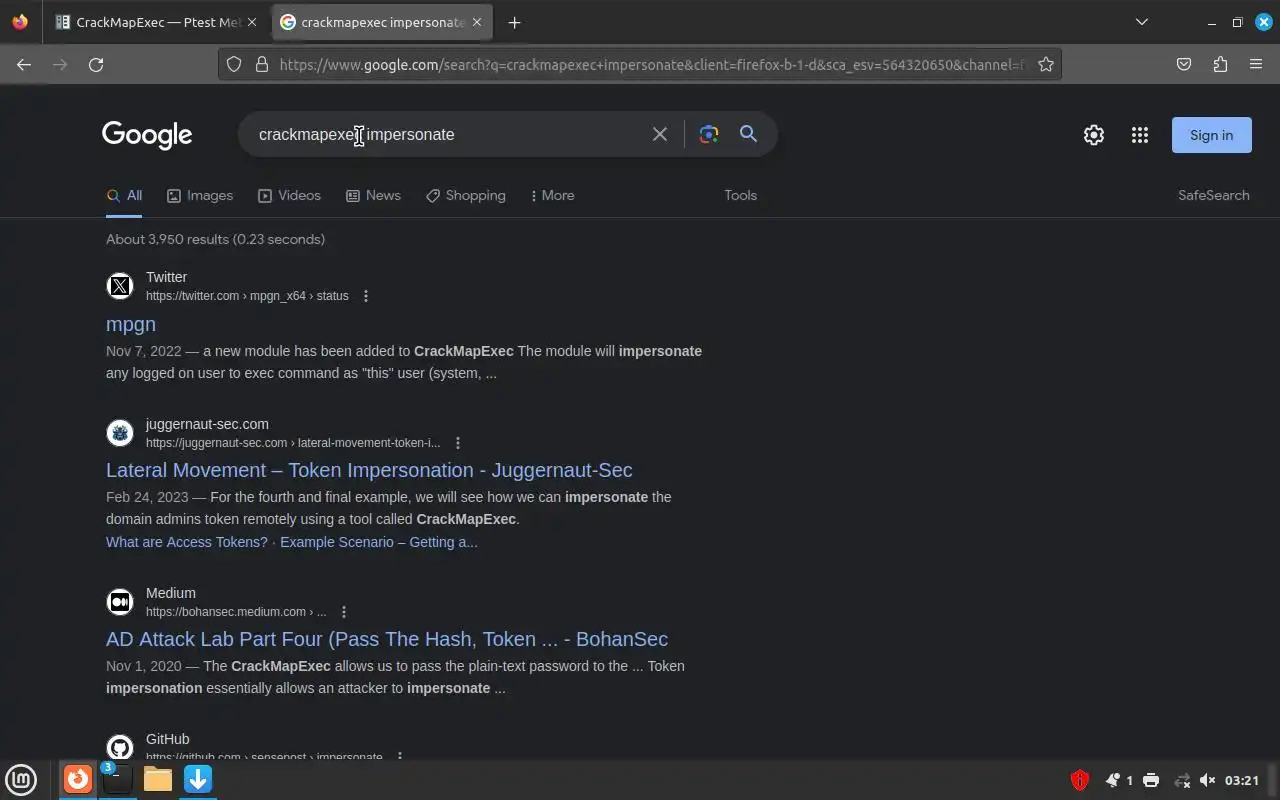Viewport: 1280px width, 800px height.
Task: Open SafeSearch settings
Action: coord(1214,196)
